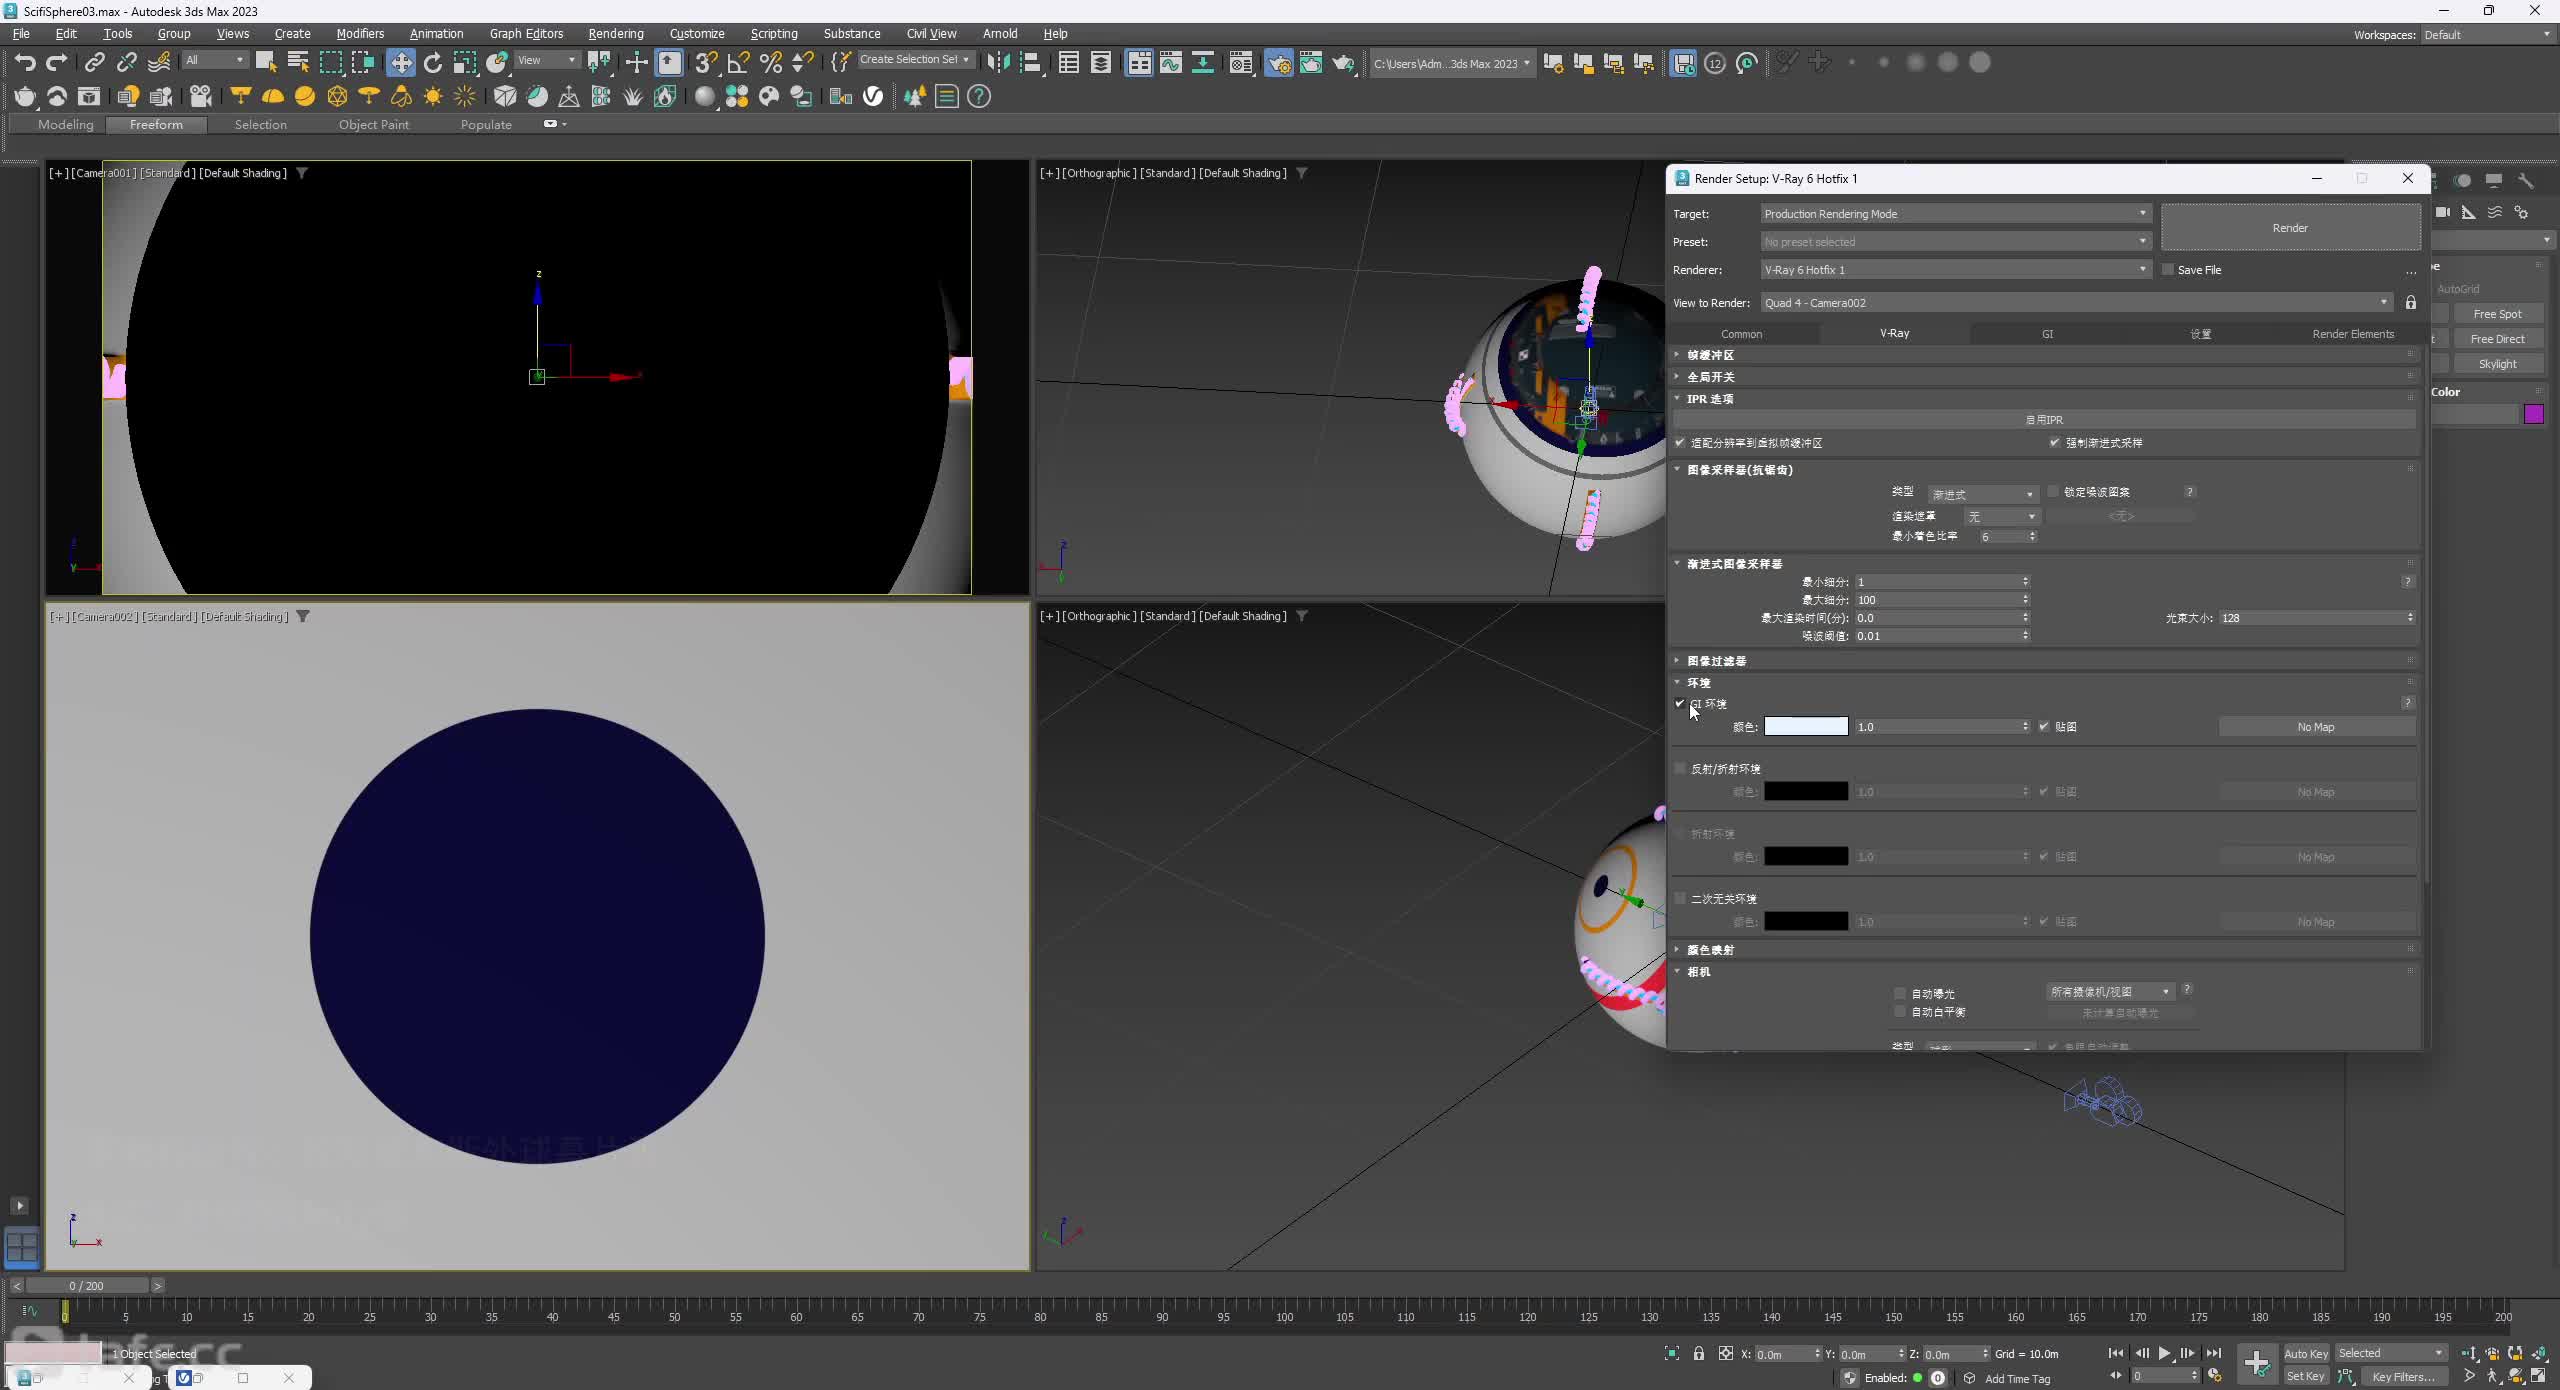2560x1390 pixels.
Task: Click the Go to Start playback control
Action: tap(2116, 1353)
